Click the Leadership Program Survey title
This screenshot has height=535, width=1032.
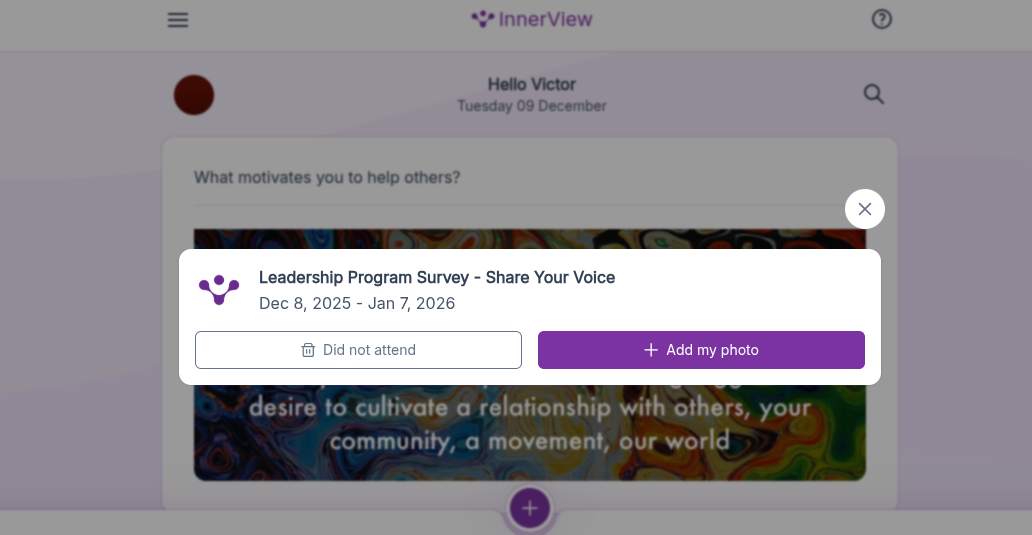[437, 277]
